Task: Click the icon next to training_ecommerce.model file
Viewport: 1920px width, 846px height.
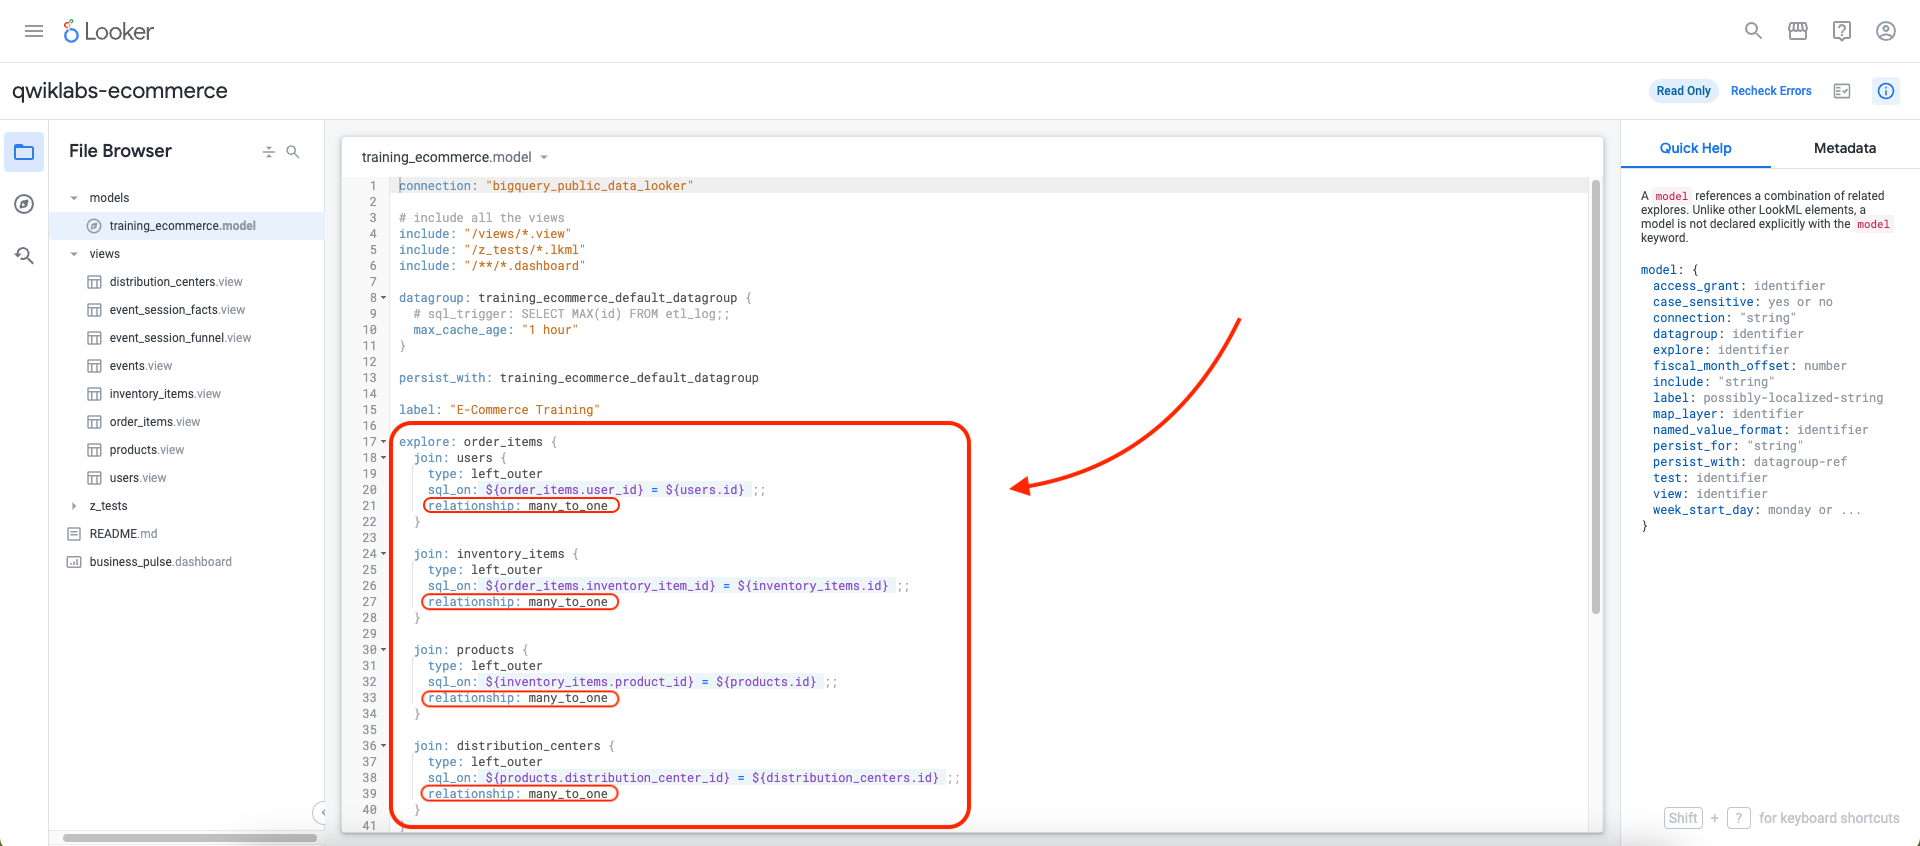Action: click(94, 226)
